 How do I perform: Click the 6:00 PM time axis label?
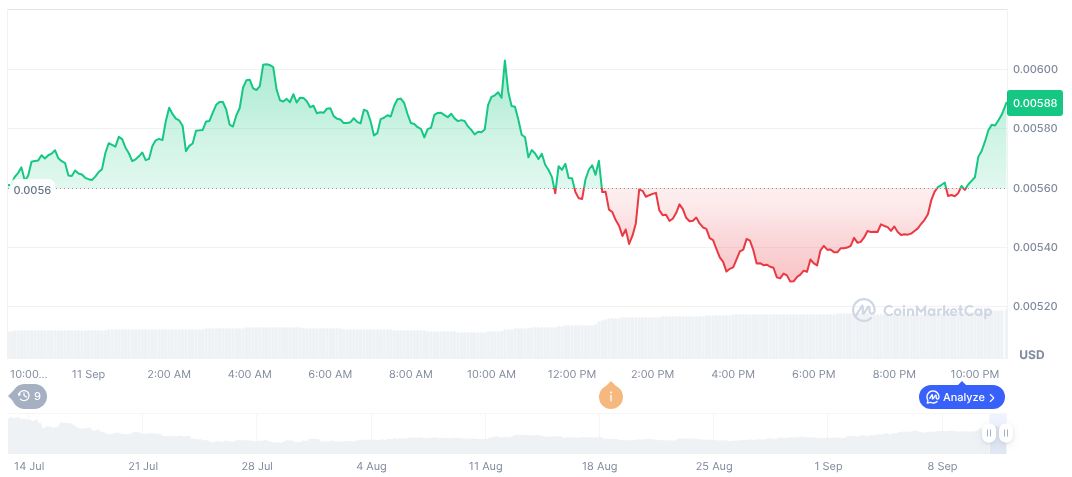click(x=813, y=374)
